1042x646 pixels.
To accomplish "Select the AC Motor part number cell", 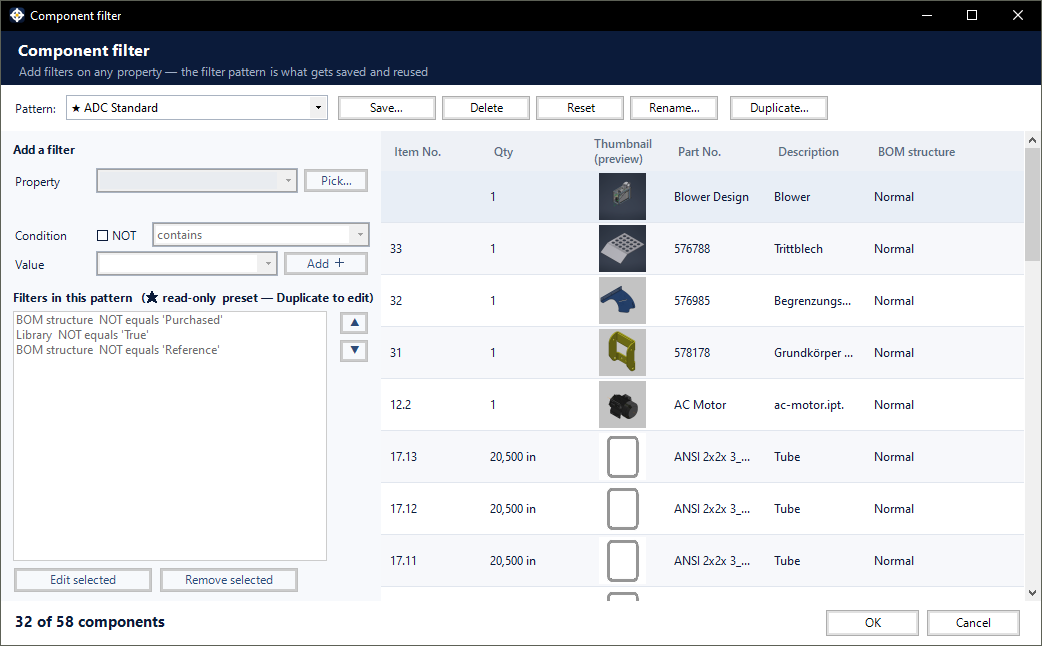I will pos(700,404).
